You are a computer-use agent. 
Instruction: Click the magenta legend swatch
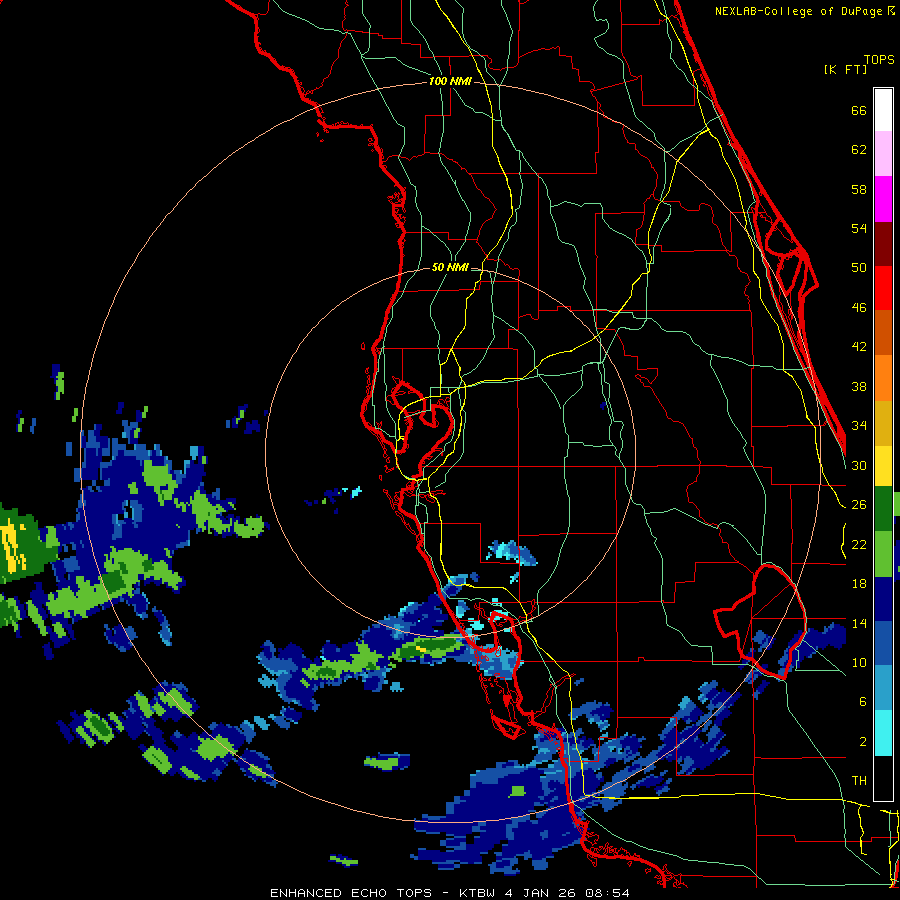pos(883,199)
